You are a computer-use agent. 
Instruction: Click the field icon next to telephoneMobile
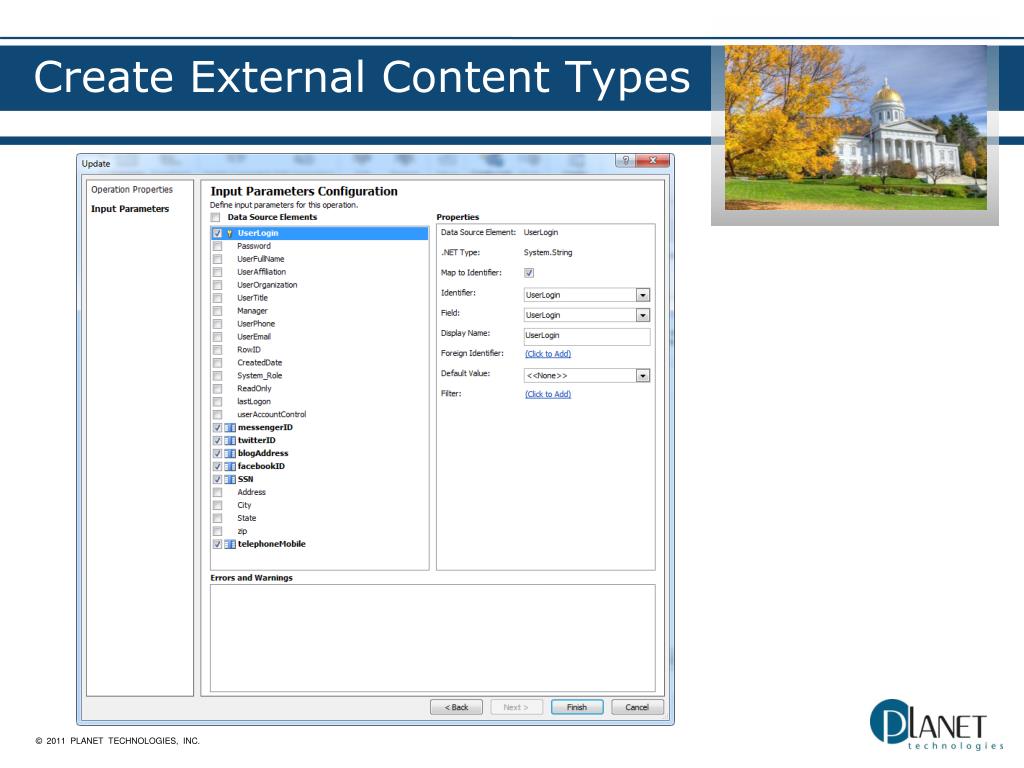point(230,544)
